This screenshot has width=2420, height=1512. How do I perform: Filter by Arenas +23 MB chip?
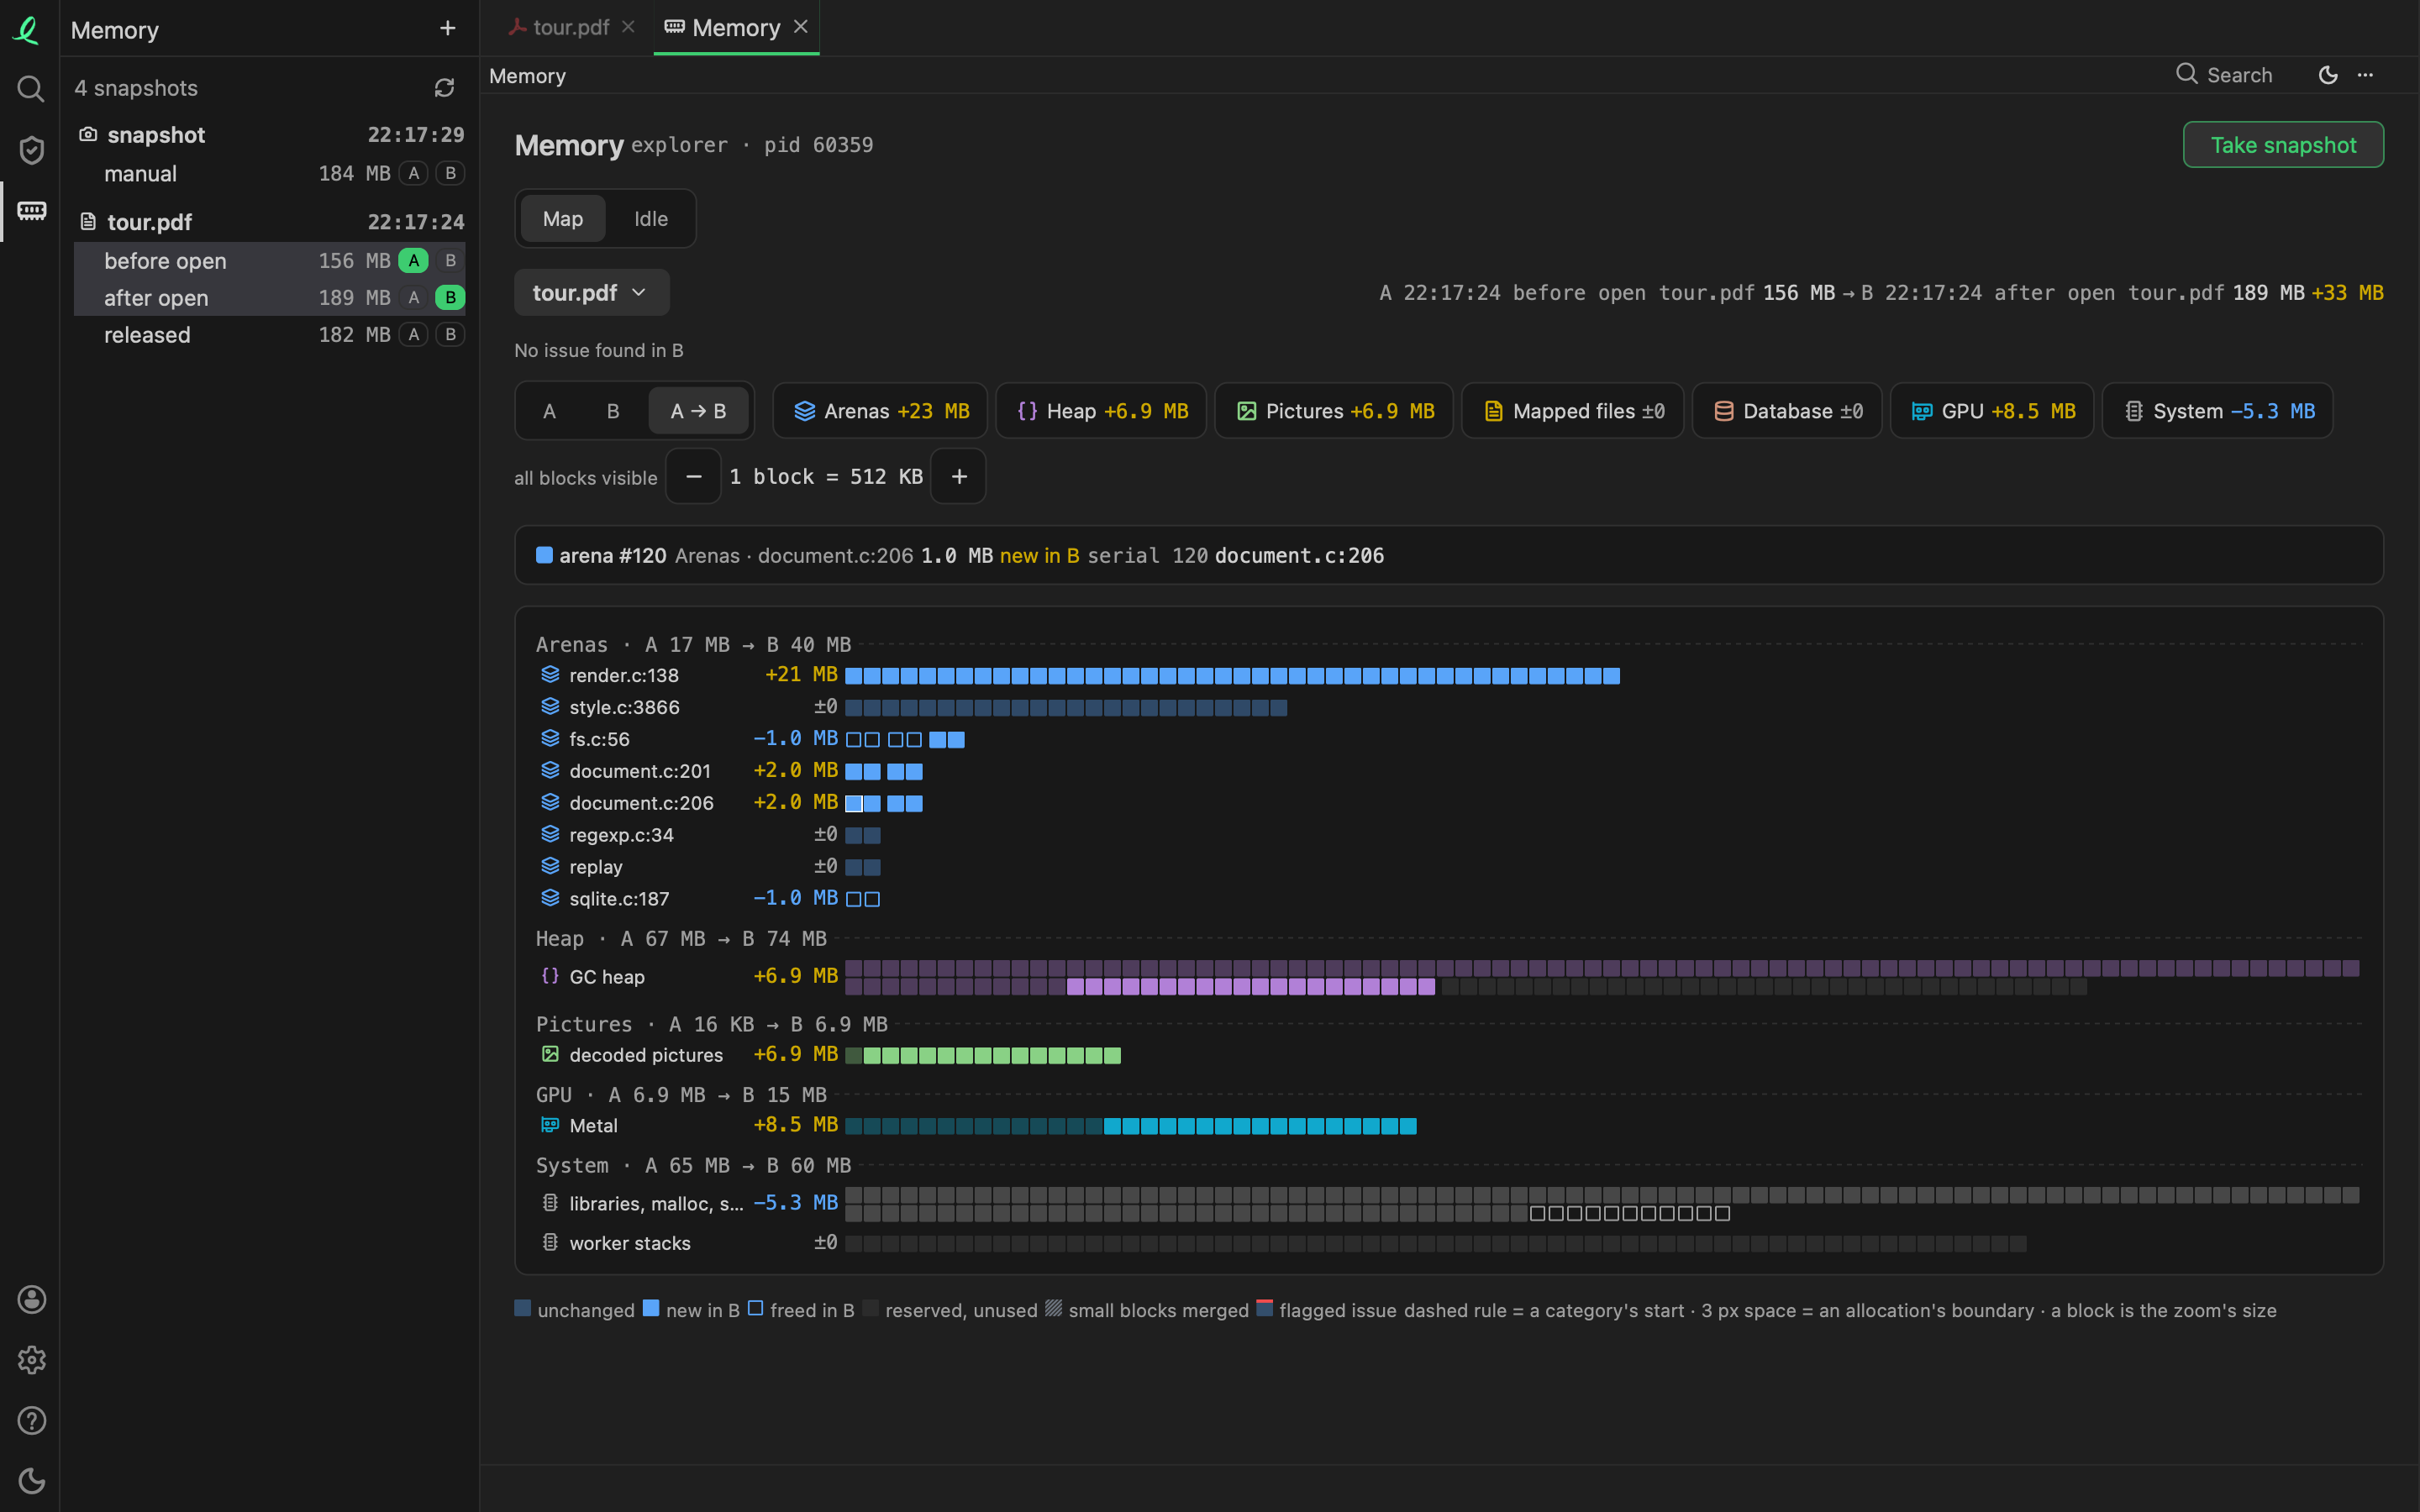tap(880, 411)
